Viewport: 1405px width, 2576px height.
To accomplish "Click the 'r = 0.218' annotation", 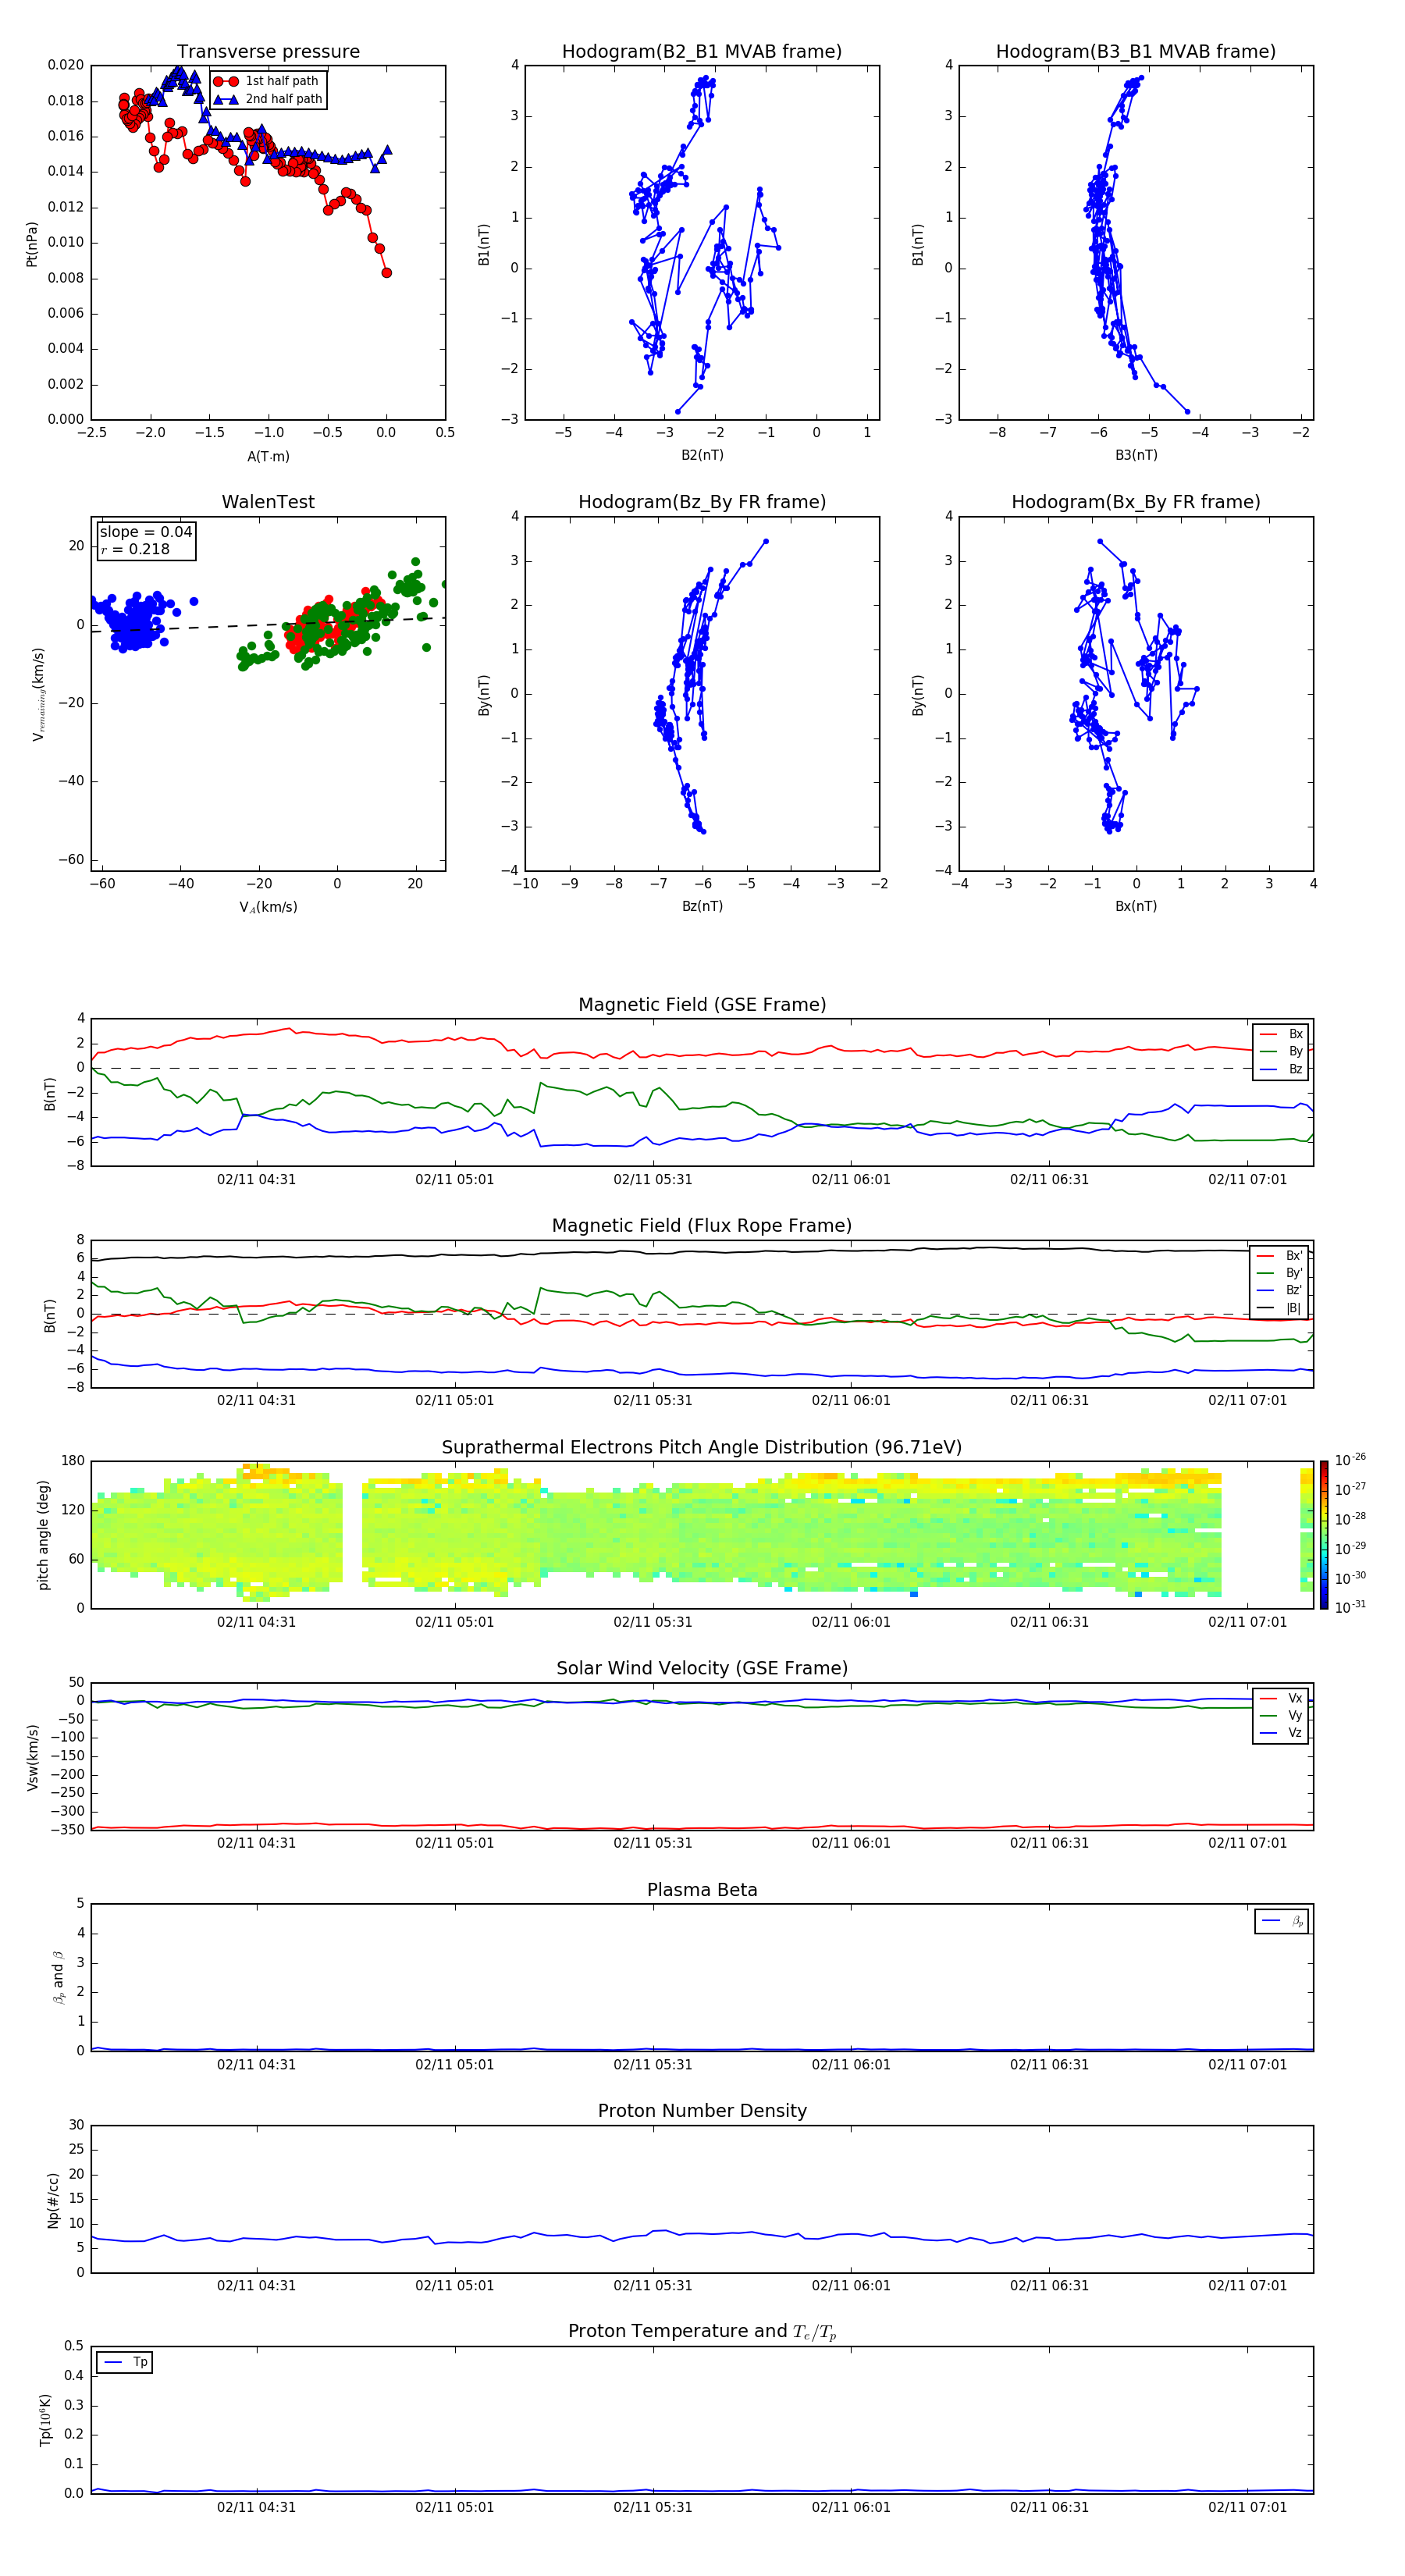I will point(135,549).
